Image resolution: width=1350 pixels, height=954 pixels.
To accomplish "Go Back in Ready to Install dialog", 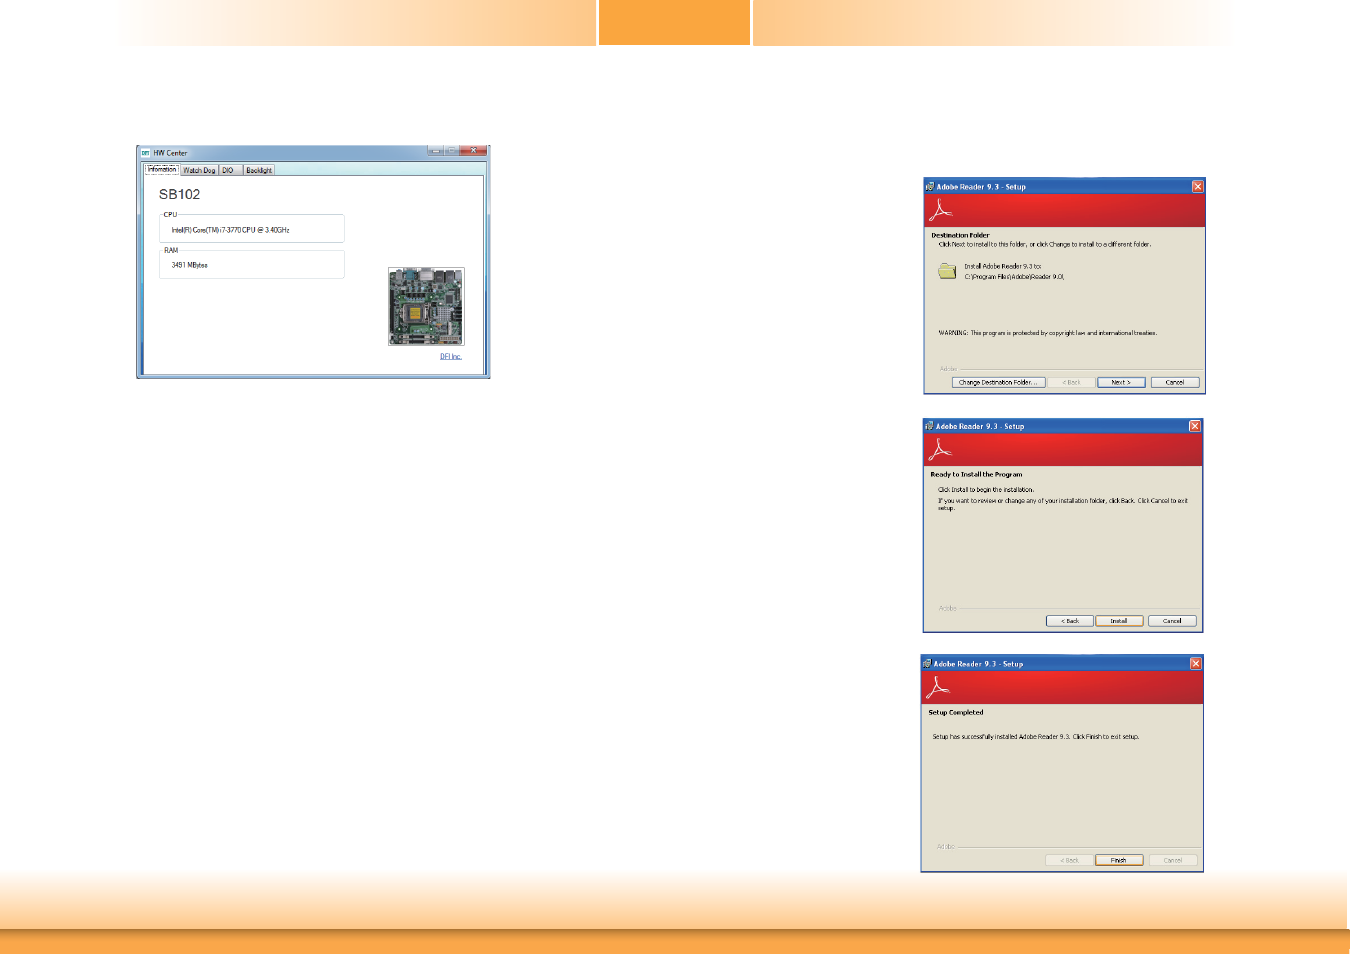I will click(x=1070, y=621).
